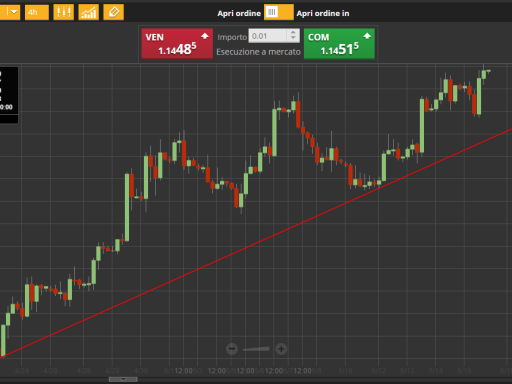This screenshot has height=384, width=512.
Task: Click the COM buy button at 1.14515
Action: (x=339, y=44)
